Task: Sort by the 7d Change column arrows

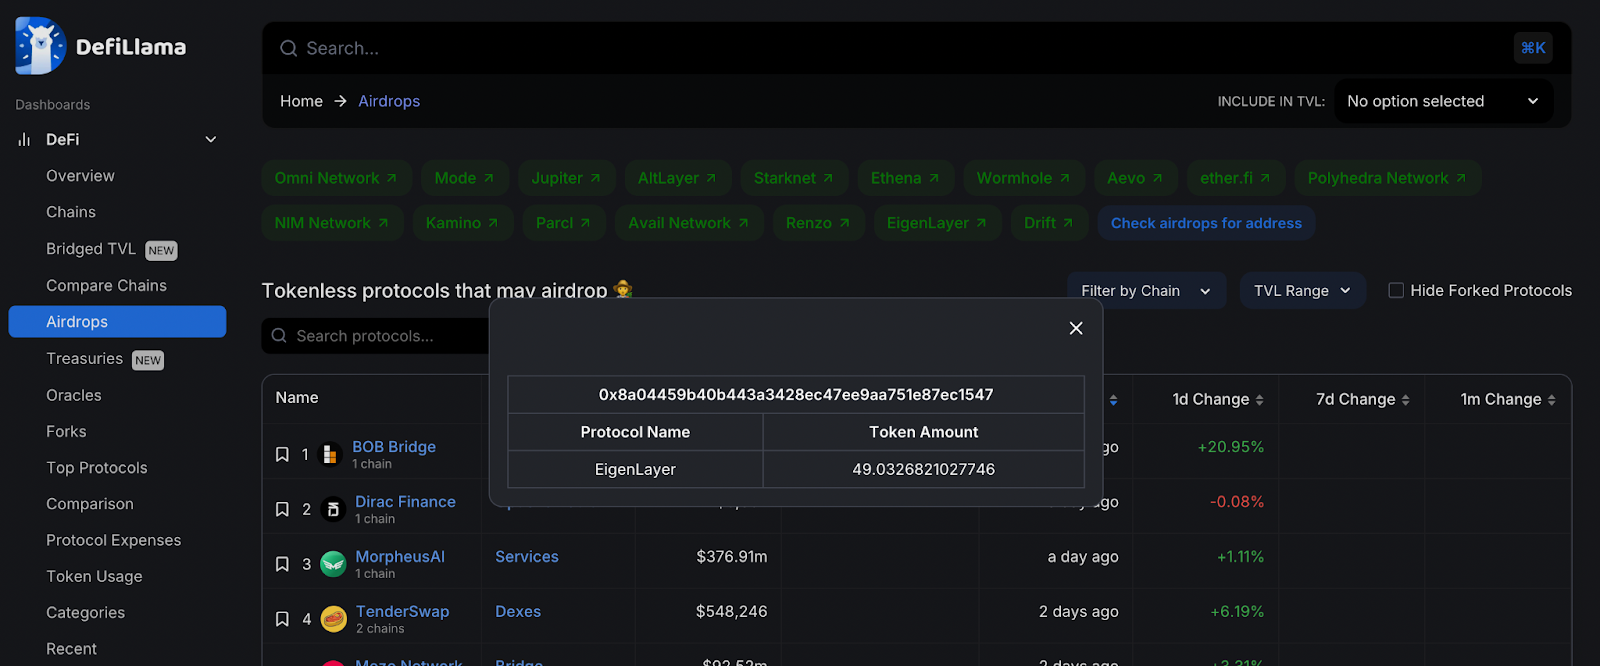Action: [x=1406, y=400]
